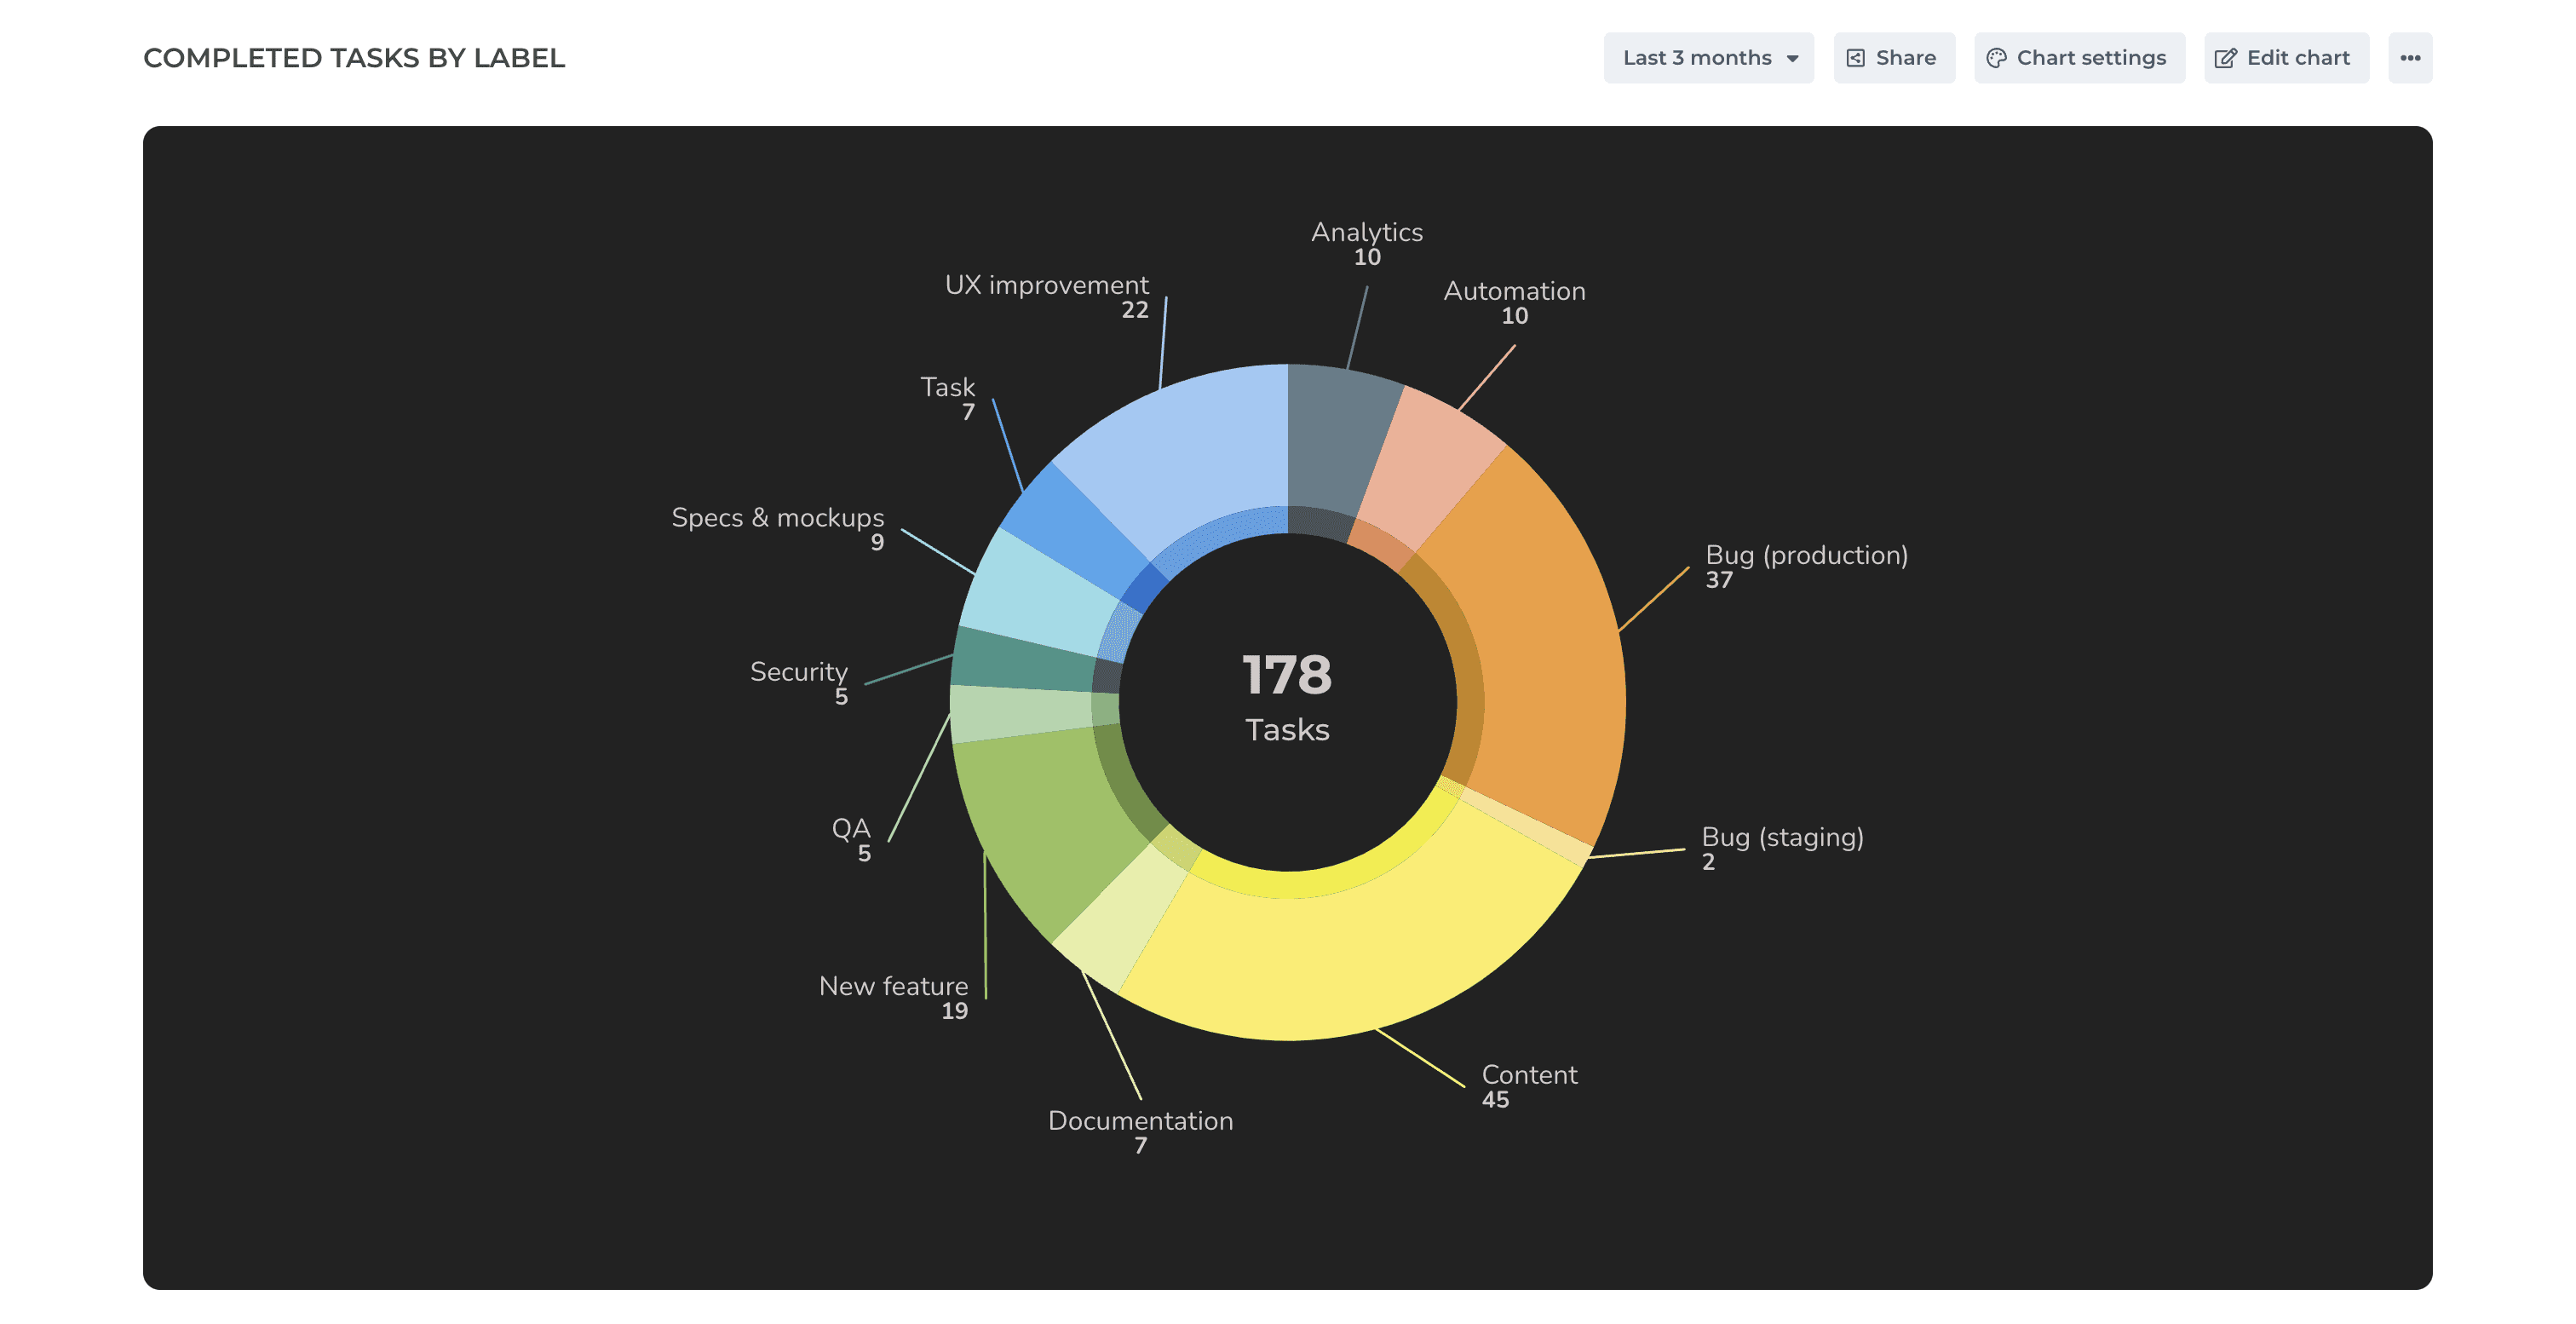Viewport: 2576px width, 1324px height.
Task: Click the Specs & mockups label
Action: [x=777, y=518]
